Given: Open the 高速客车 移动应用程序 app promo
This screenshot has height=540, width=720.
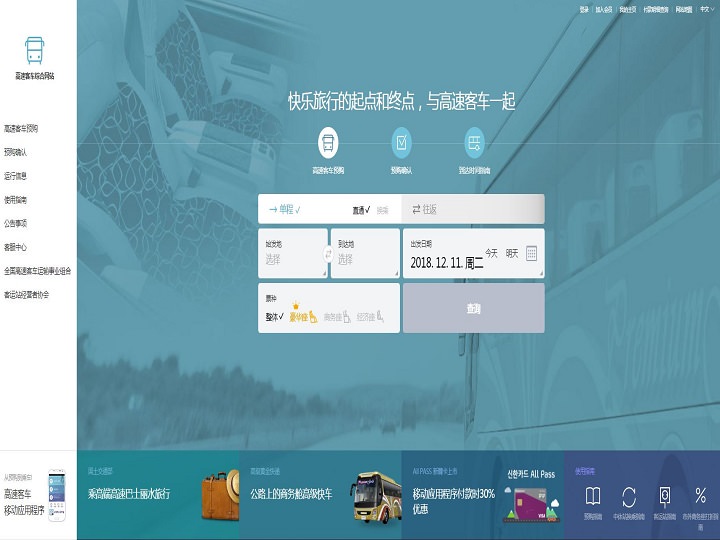Looking at the screenshot, I should coord(24,502).
